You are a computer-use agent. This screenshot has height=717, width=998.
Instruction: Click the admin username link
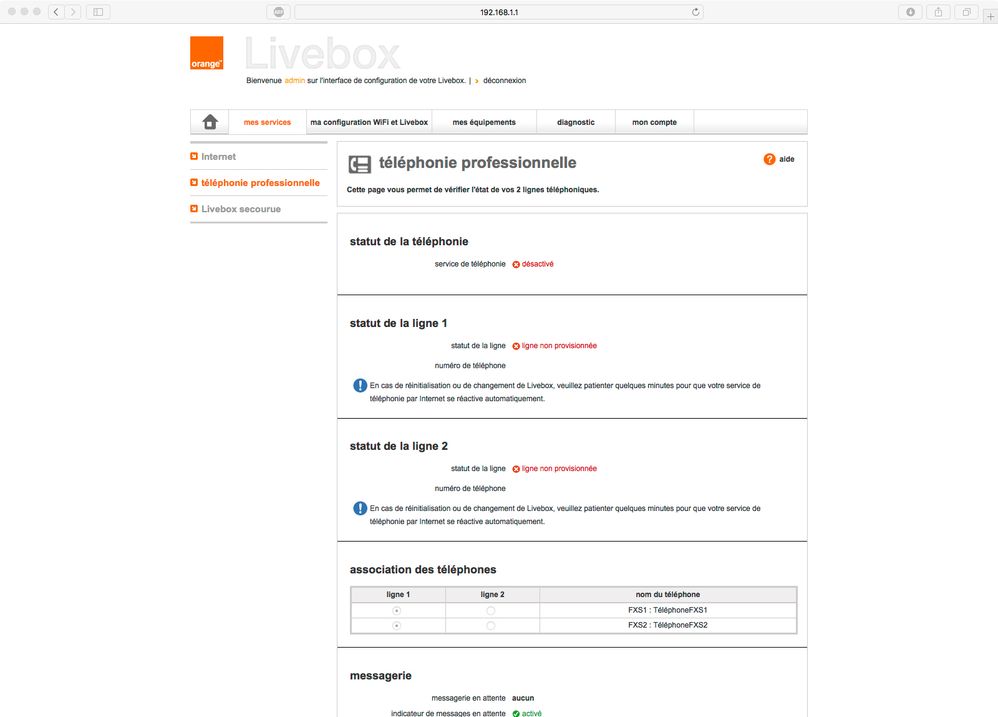click(x=295, y=81)
